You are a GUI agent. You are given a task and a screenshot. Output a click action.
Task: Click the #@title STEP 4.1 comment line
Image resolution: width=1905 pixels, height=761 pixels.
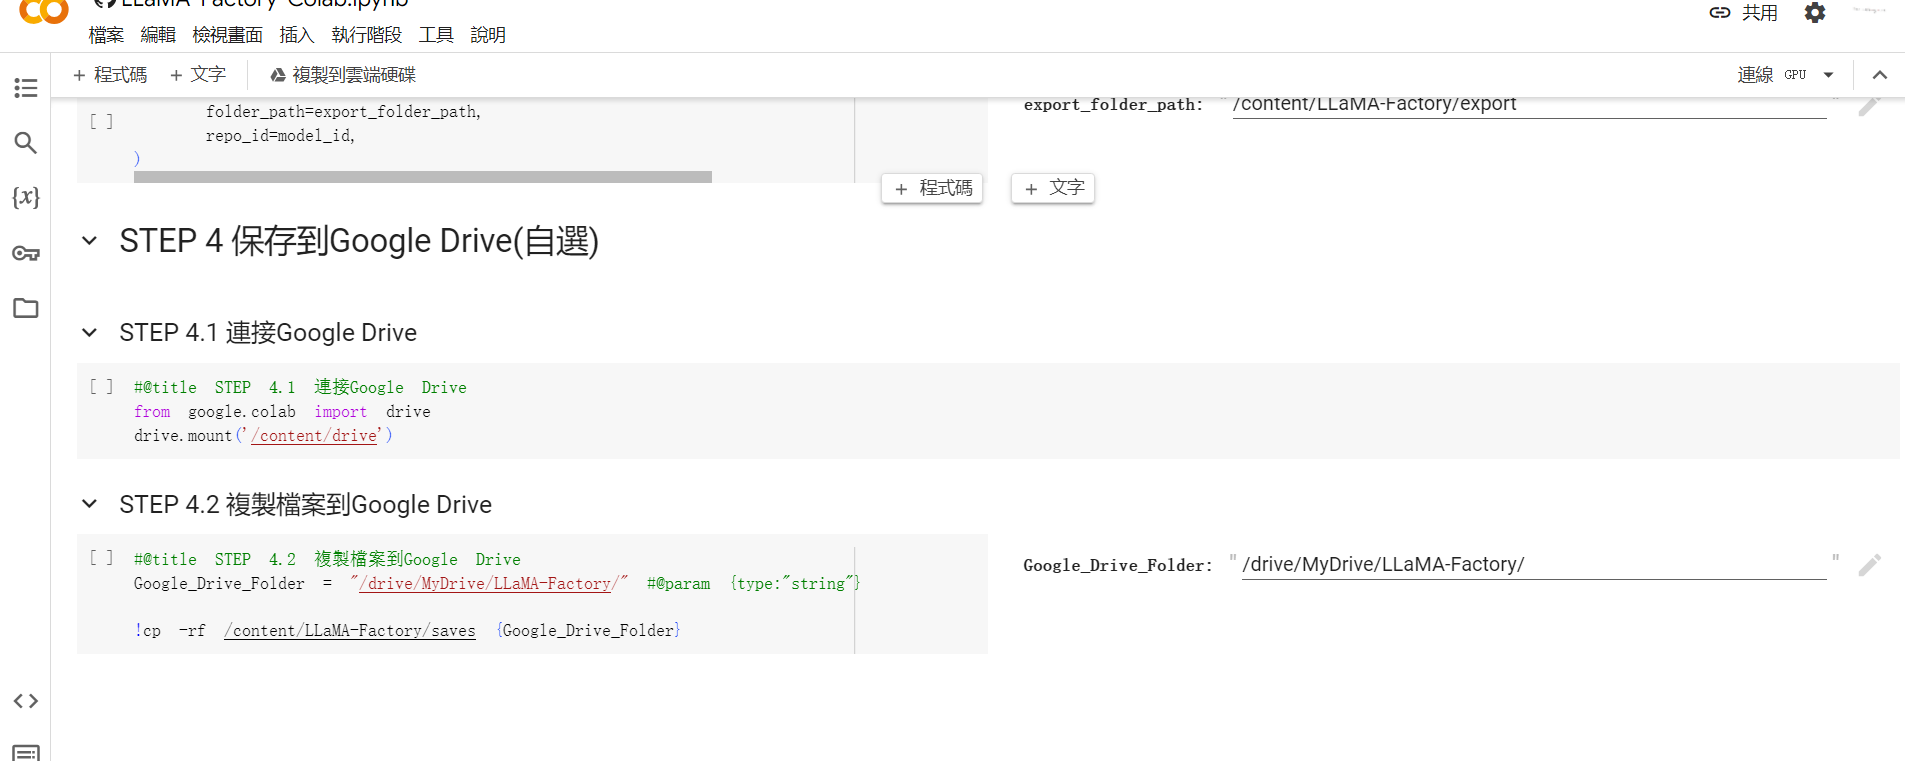(300, 387)
